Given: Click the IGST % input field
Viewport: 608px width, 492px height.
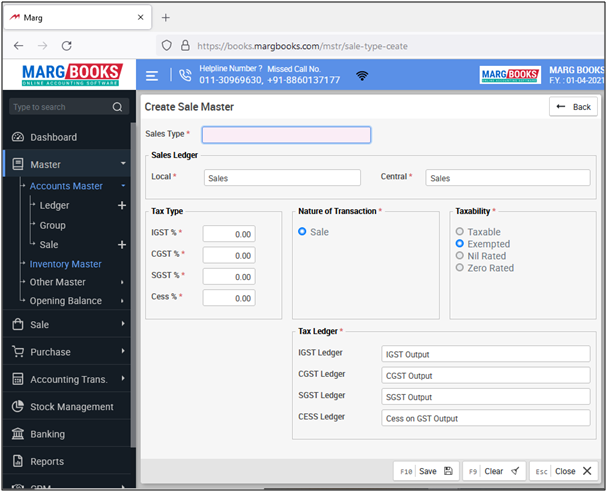Looking at the screenshot, I should tap(229, 234).
